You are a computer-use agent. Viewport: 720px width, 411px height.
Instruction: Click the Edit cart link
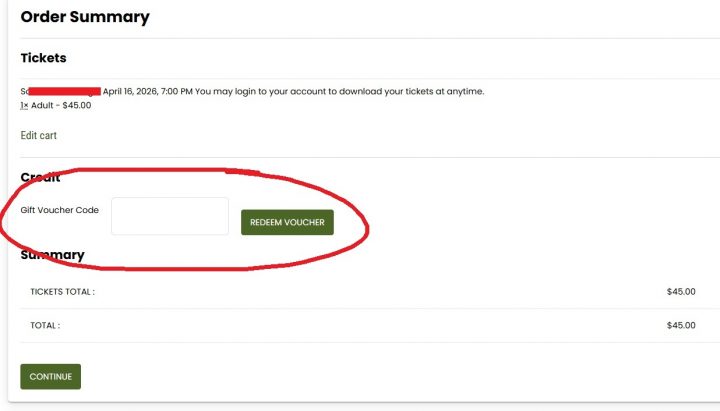point(39,135)
